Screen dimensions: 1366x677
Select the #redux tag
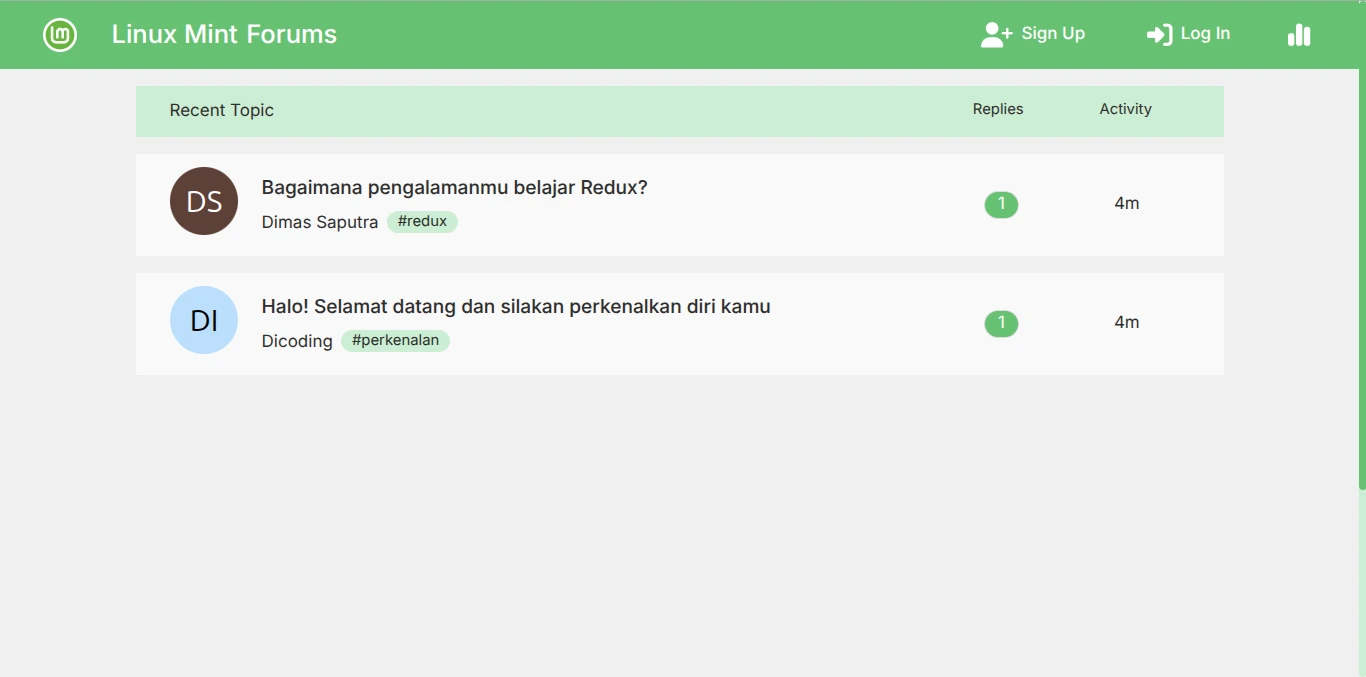coord(422,221)
